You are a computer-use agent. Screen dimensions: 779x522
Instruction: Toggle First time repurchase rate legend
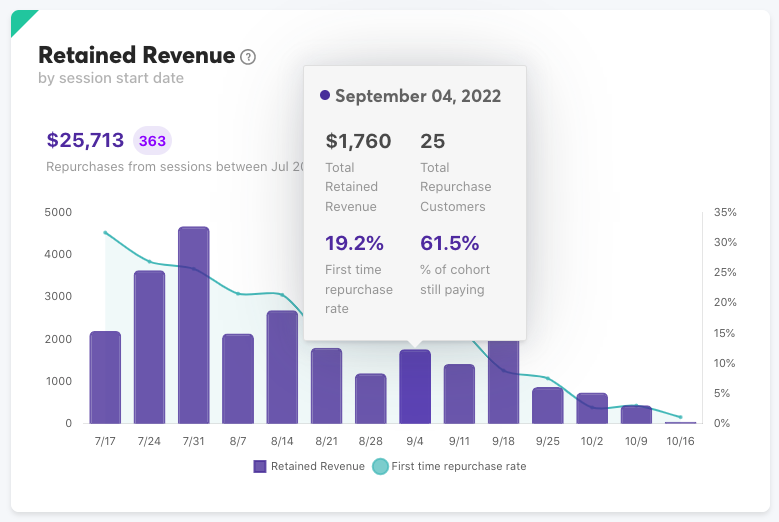click(x=449, y=466)
